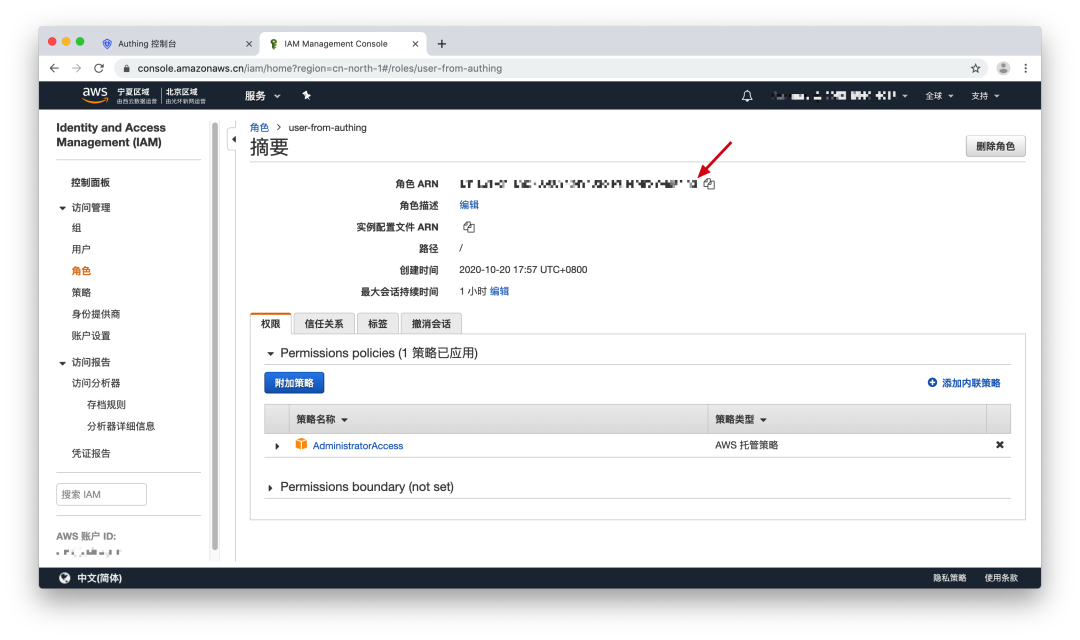The image size is (1080, 640).
Task: Select the IAM Management Console tab
Action: pos(343,44)
